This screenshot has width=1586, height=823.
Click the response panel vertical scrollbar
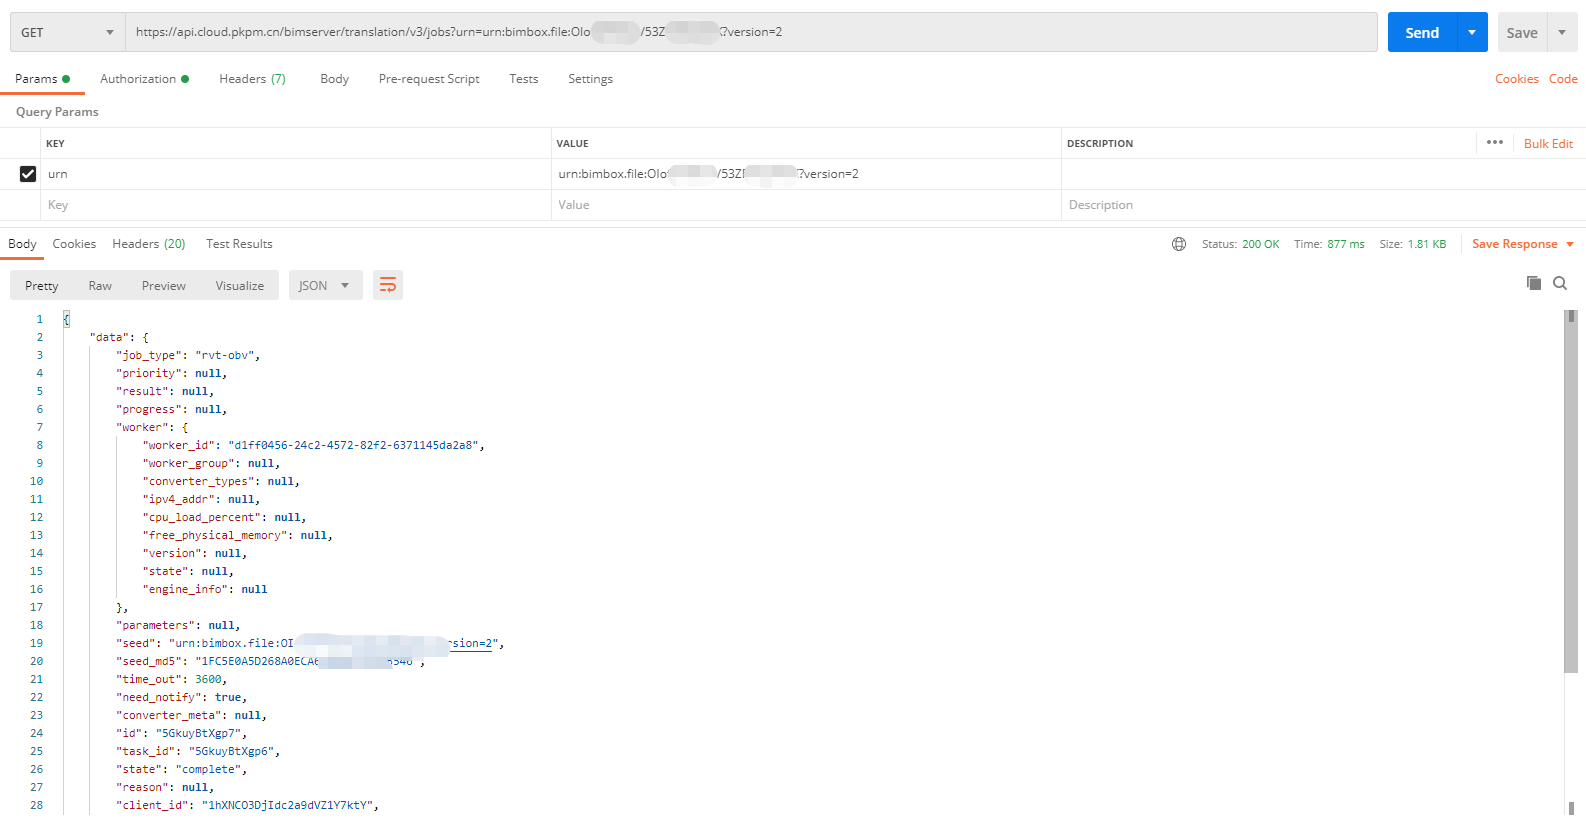(x=1570, y=500)
